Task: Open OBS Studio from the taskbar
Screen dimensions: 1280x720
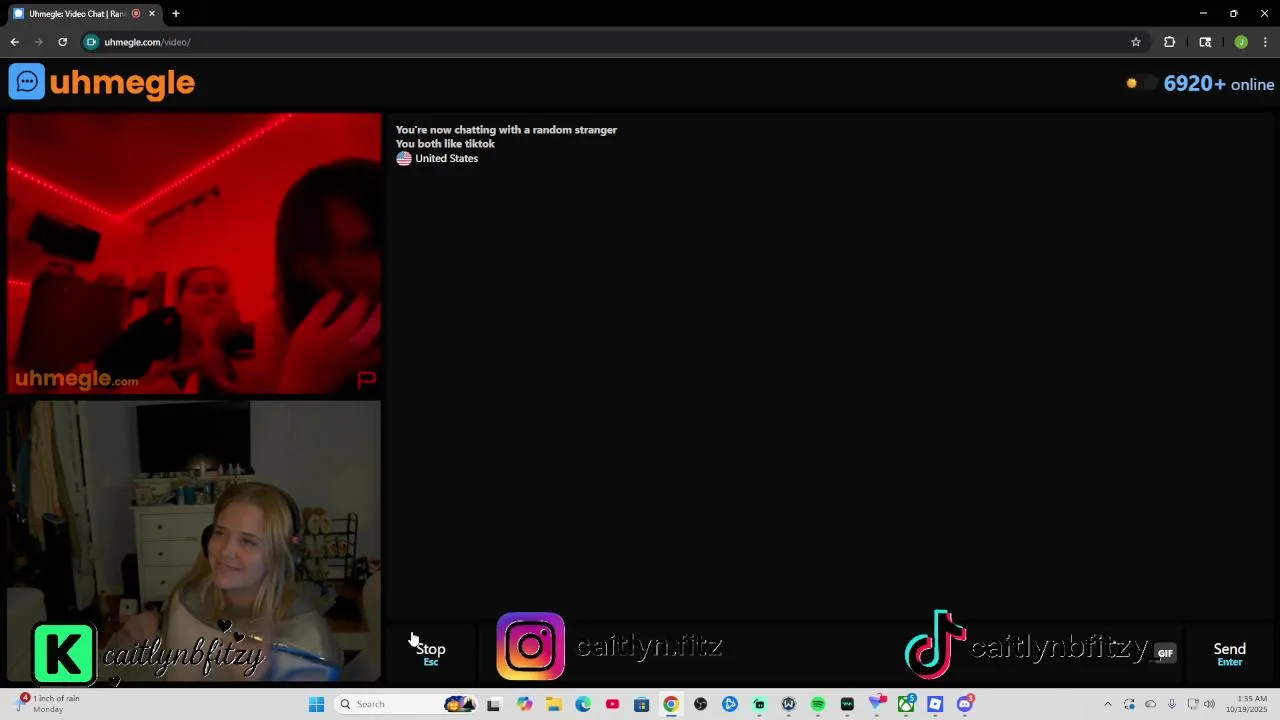Action: coord(700,704)
